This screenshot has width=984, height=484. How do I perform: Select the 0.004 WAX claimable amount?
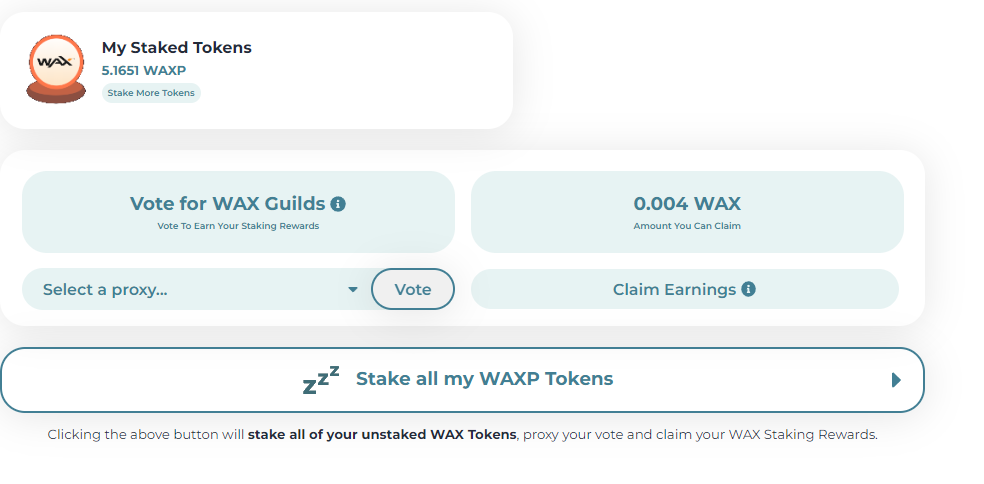pyautogui.click(x=687, y=203)
